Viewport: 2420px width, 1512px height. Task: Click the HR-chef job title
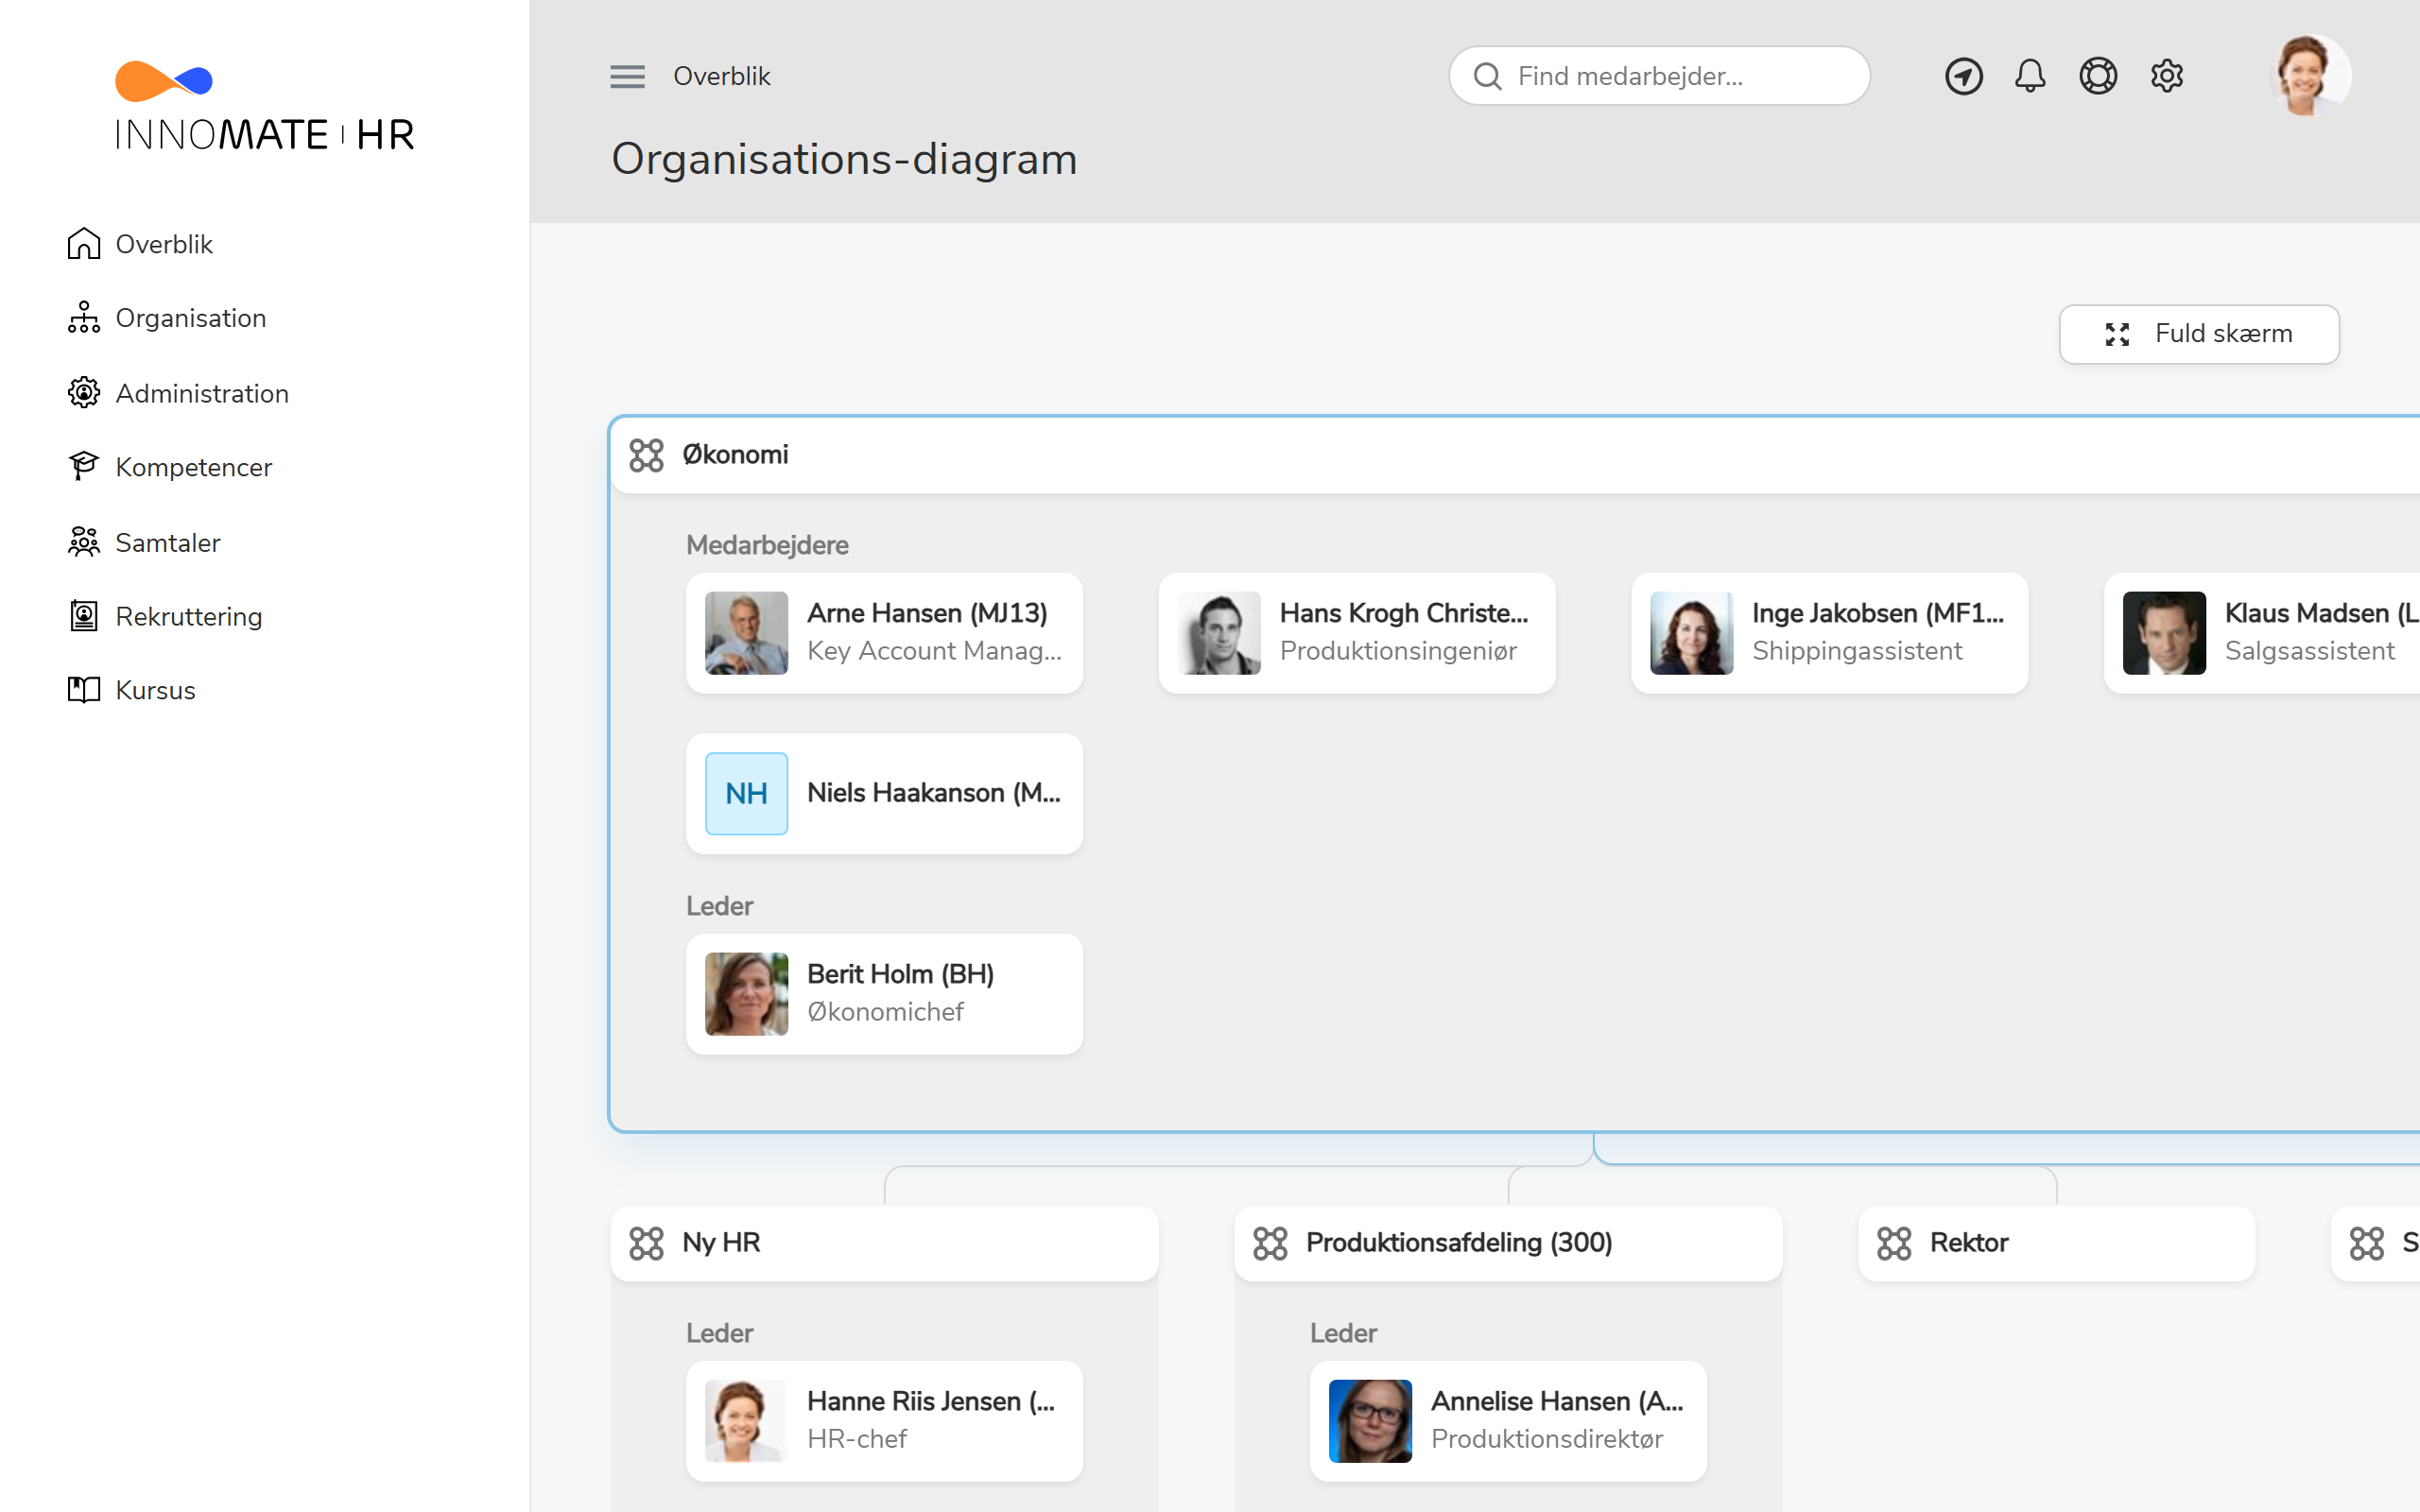tap(856, 1439)
